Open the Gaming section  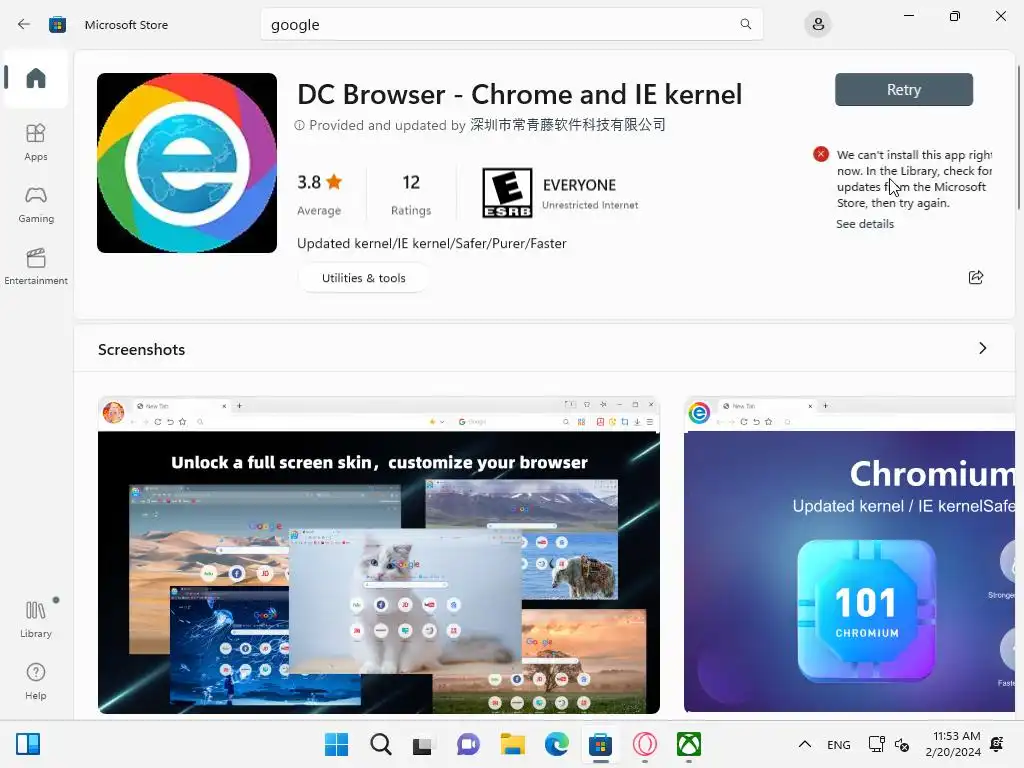(x=36, y=205)
